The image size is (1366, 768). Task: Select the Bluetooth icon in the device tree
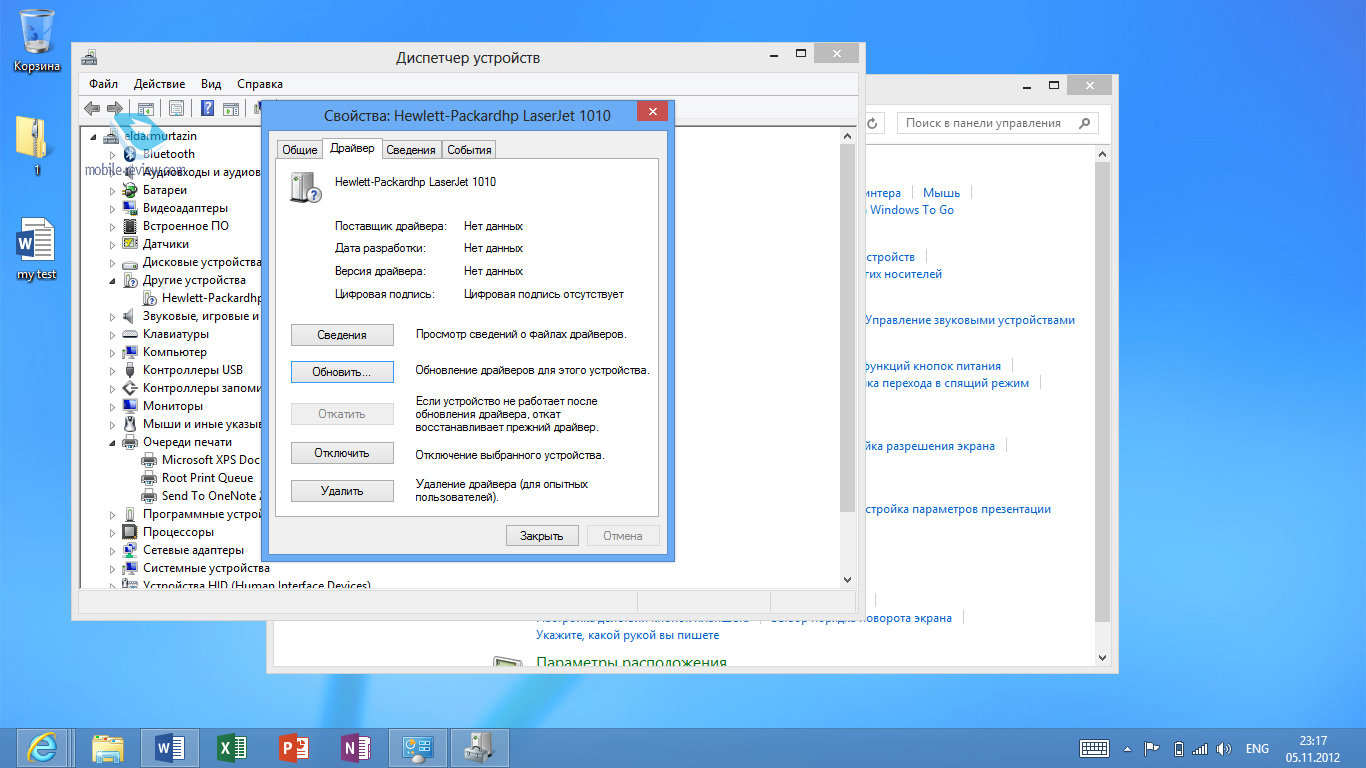130,154
